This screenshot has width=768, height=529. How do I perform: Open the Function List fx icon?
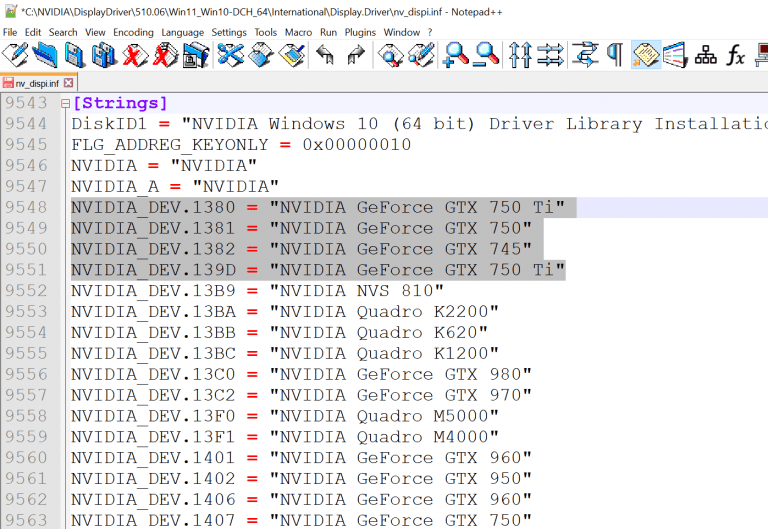[735, 54]
